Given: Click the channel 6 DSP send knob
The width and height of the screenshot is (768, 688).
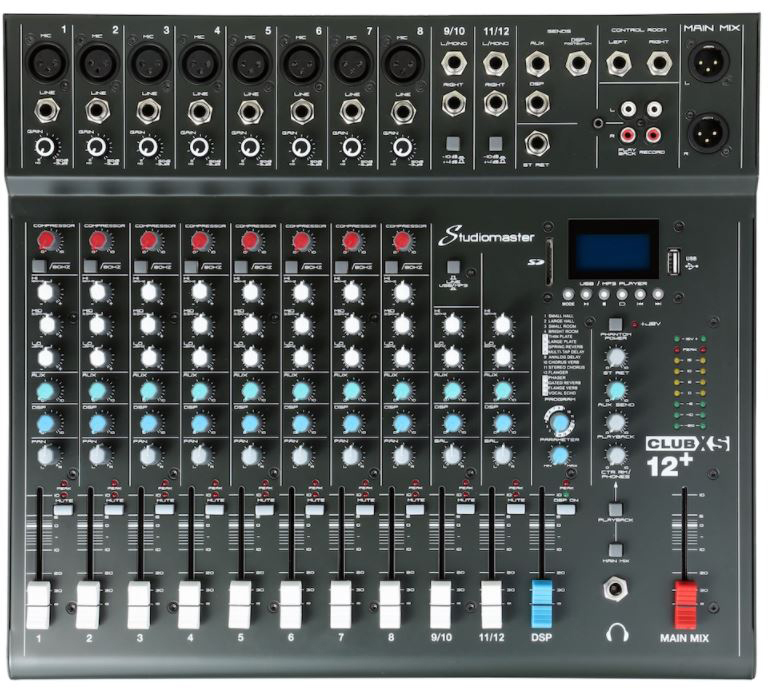Looking at the screenshot, I should (301, 424).
